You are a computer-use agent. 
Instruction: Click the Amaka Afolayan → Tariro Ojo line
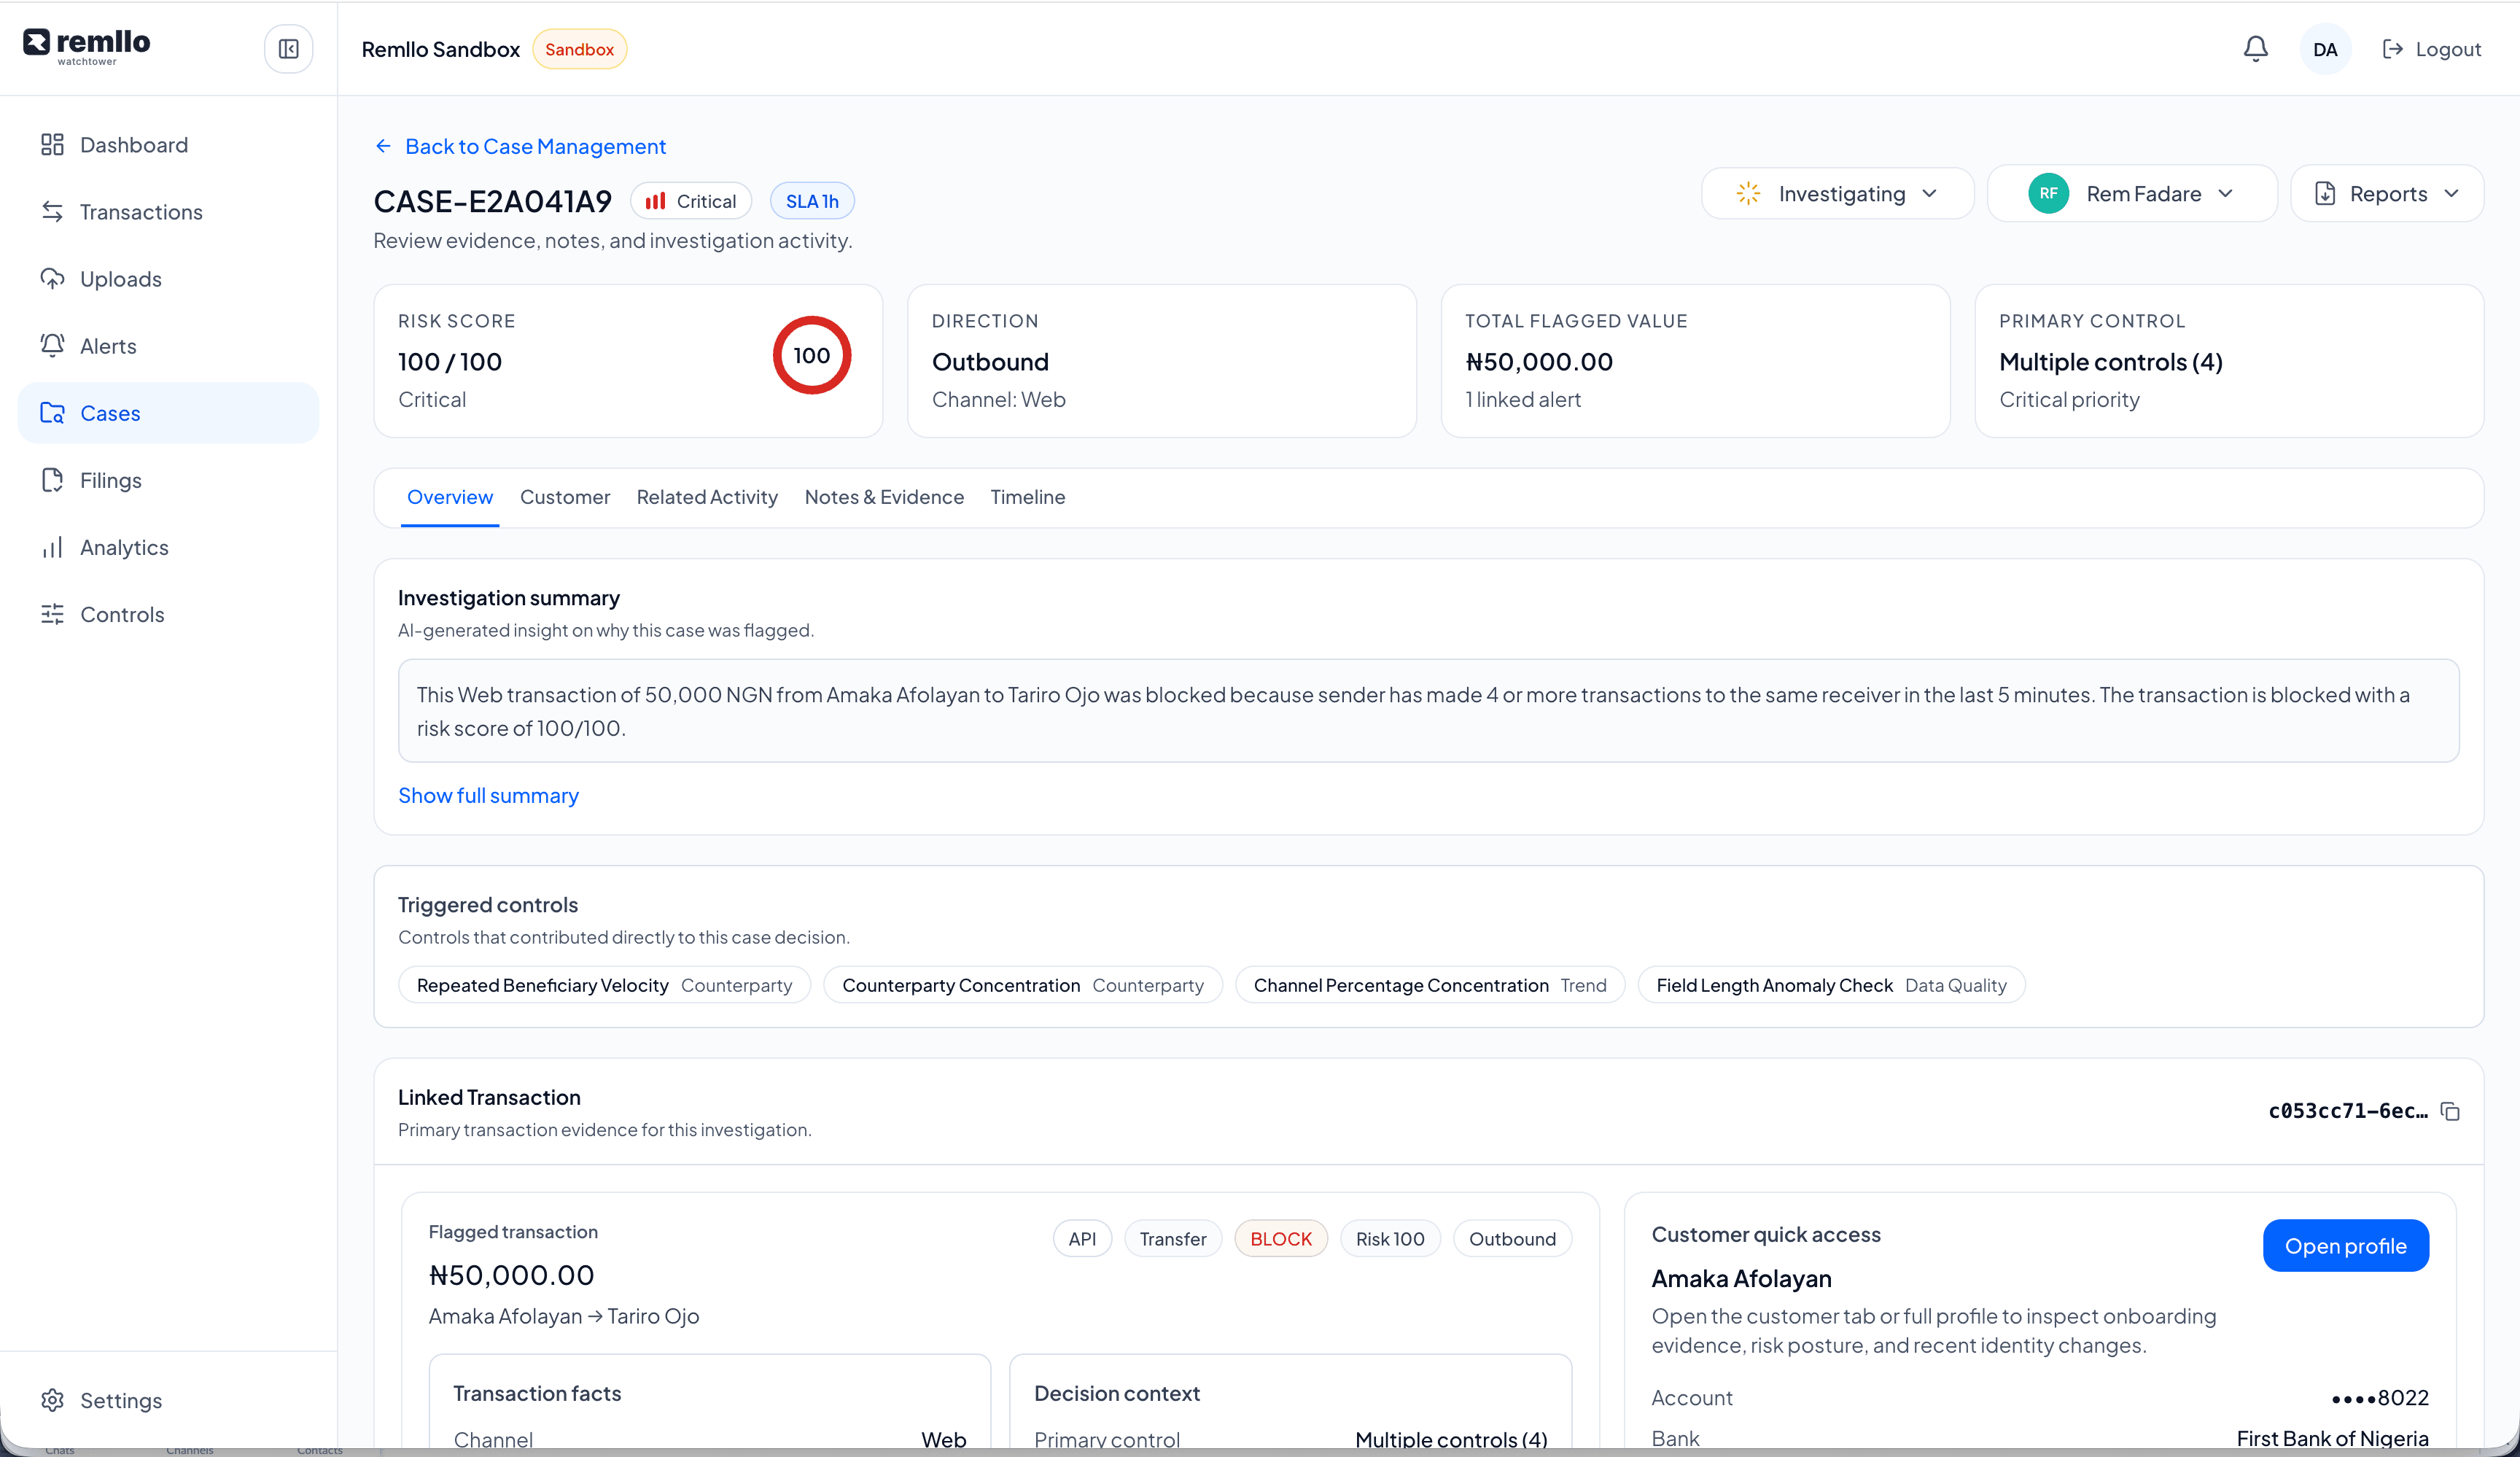564,1316
